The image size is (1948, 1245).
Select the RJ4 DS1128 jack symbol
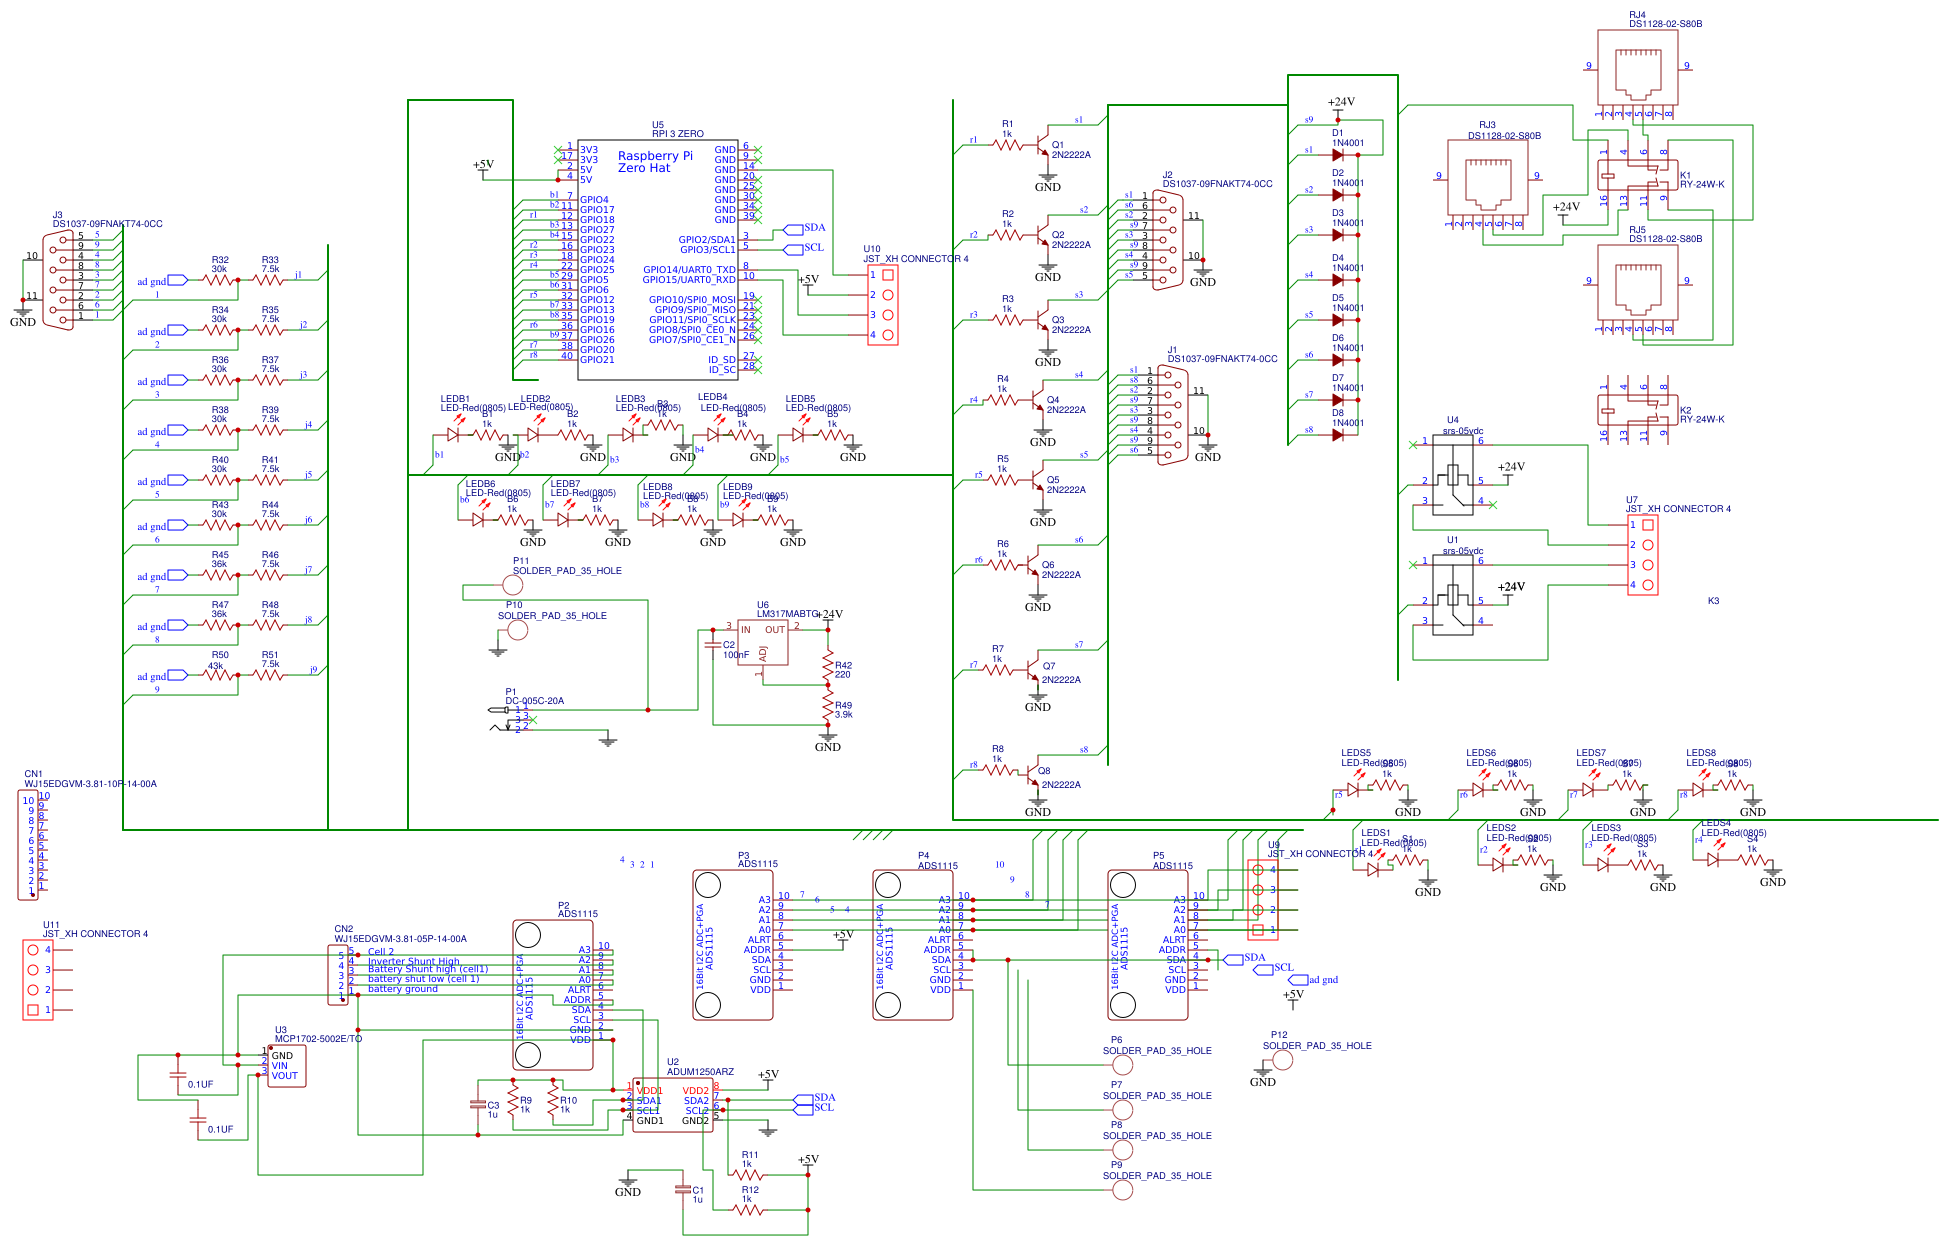tap(1637, 68)
